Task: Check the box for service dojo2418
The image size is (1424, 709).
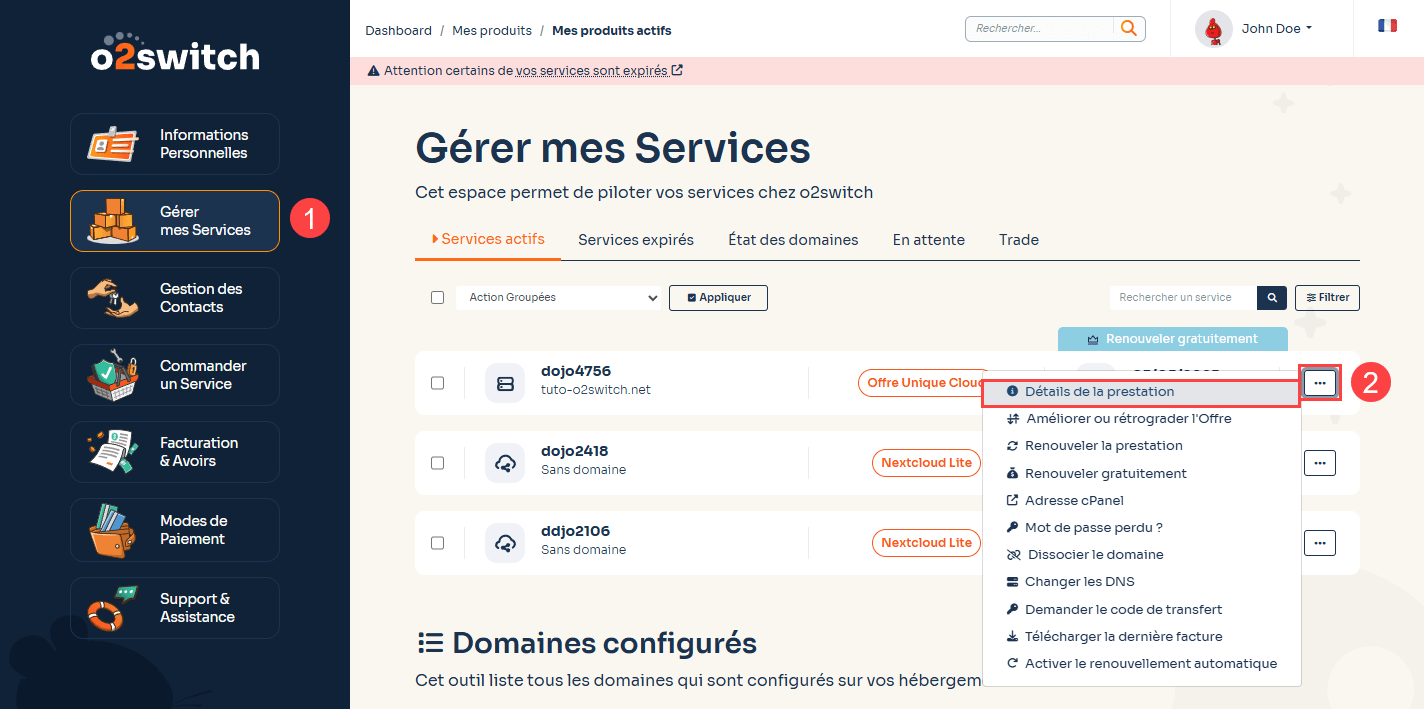Action: tap(437, 463)
